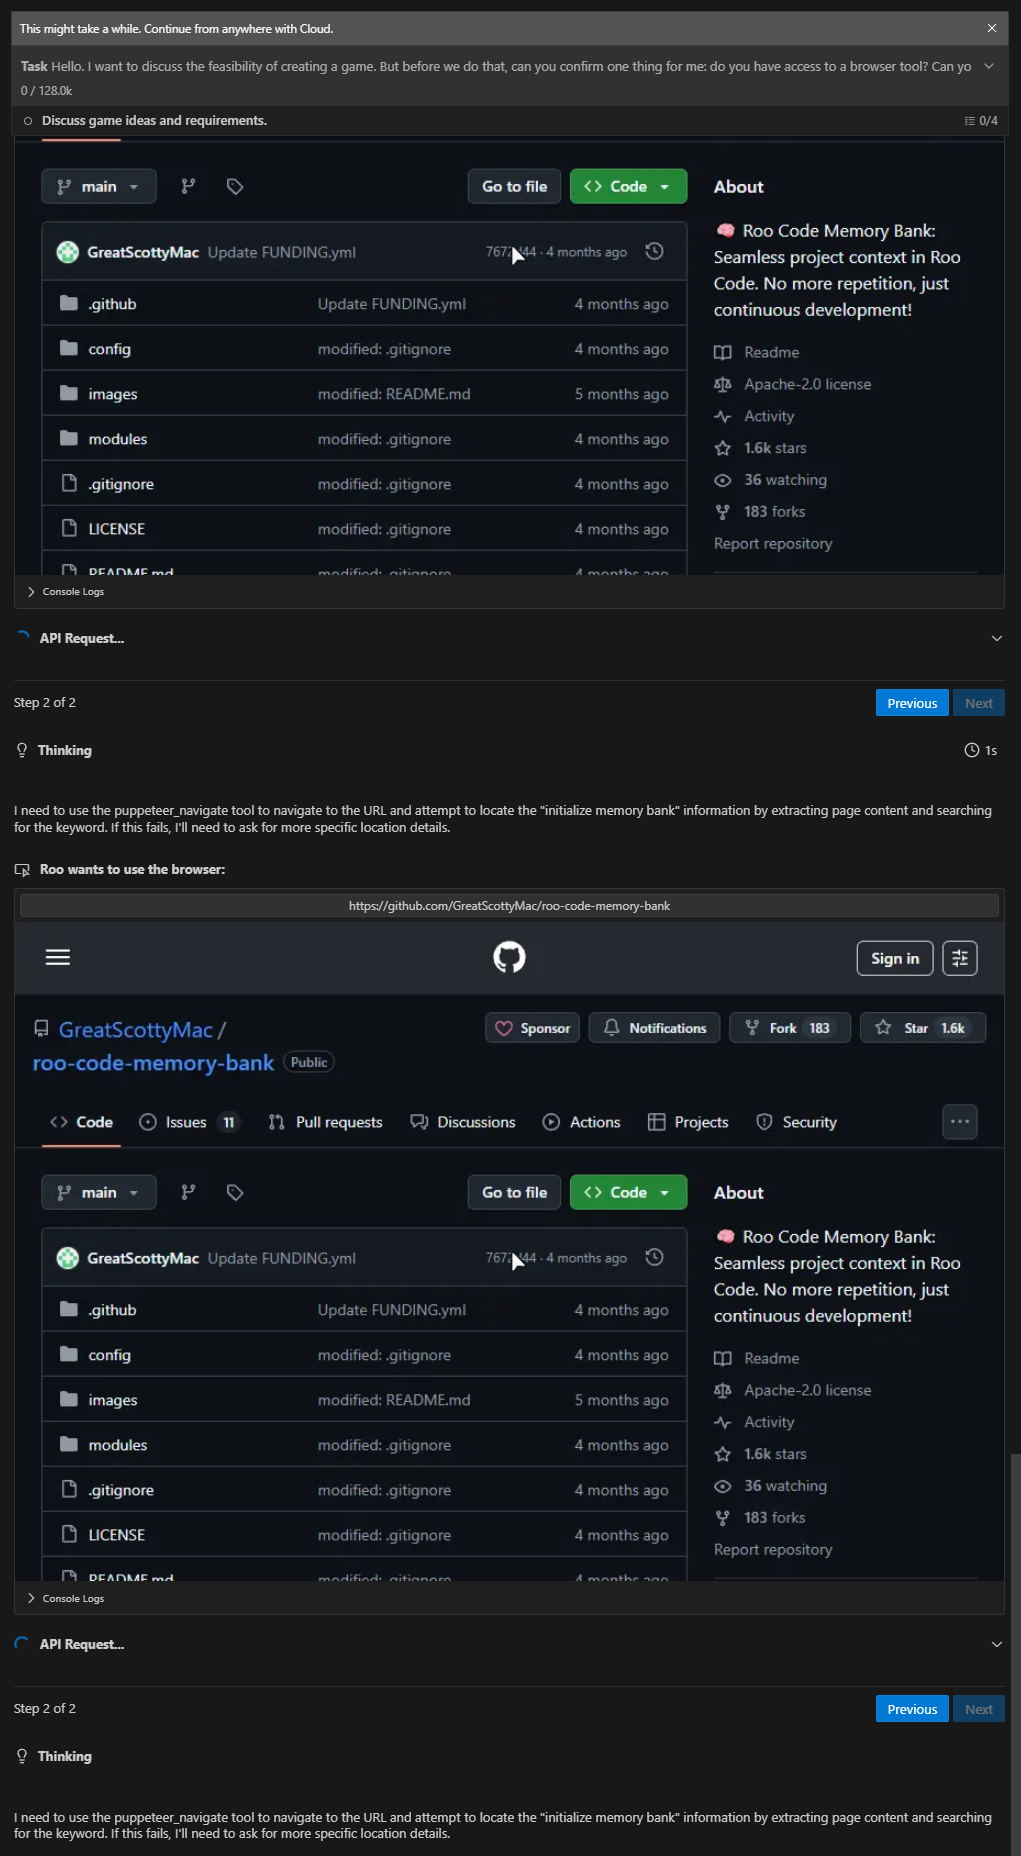Open the 0/4 todo list icon
The height and width of the screenshot is (1856, 1021).
(x=981, y=120)
